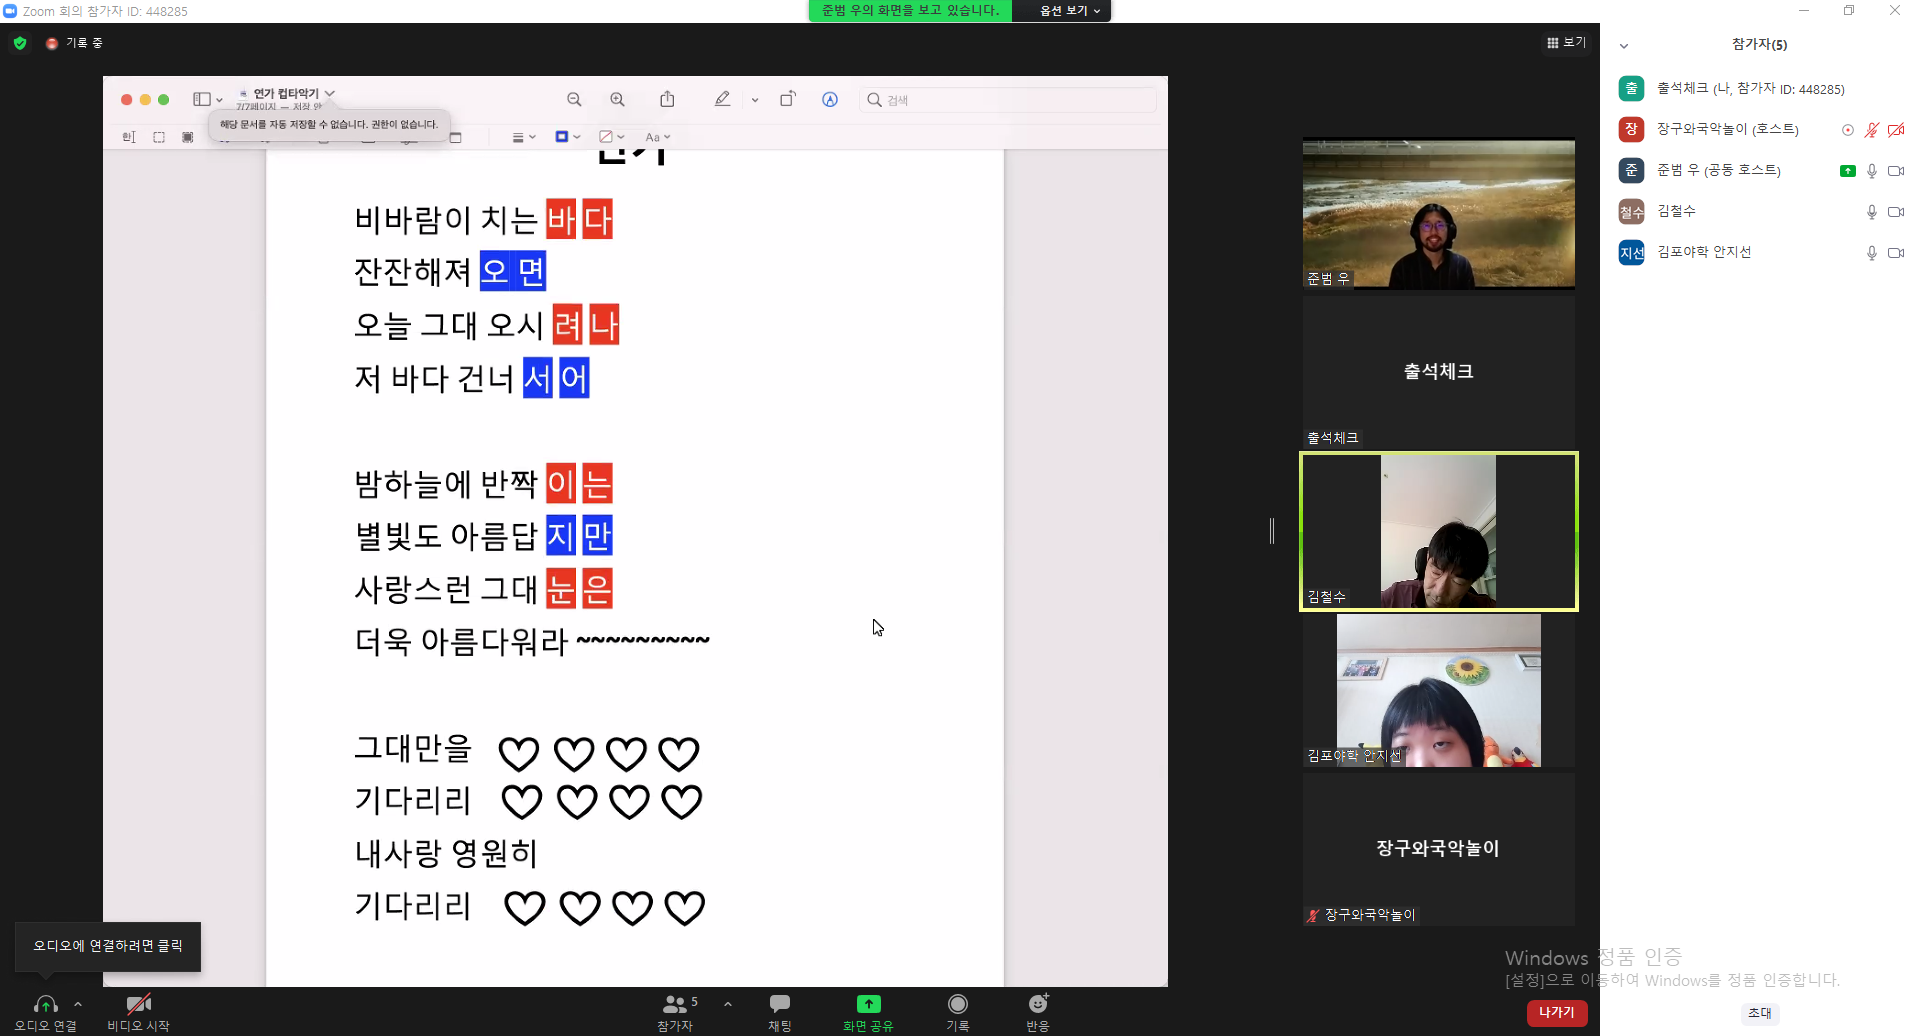
Task: Toggle the Preview sidebar view icon
Action: pos(202,99)
